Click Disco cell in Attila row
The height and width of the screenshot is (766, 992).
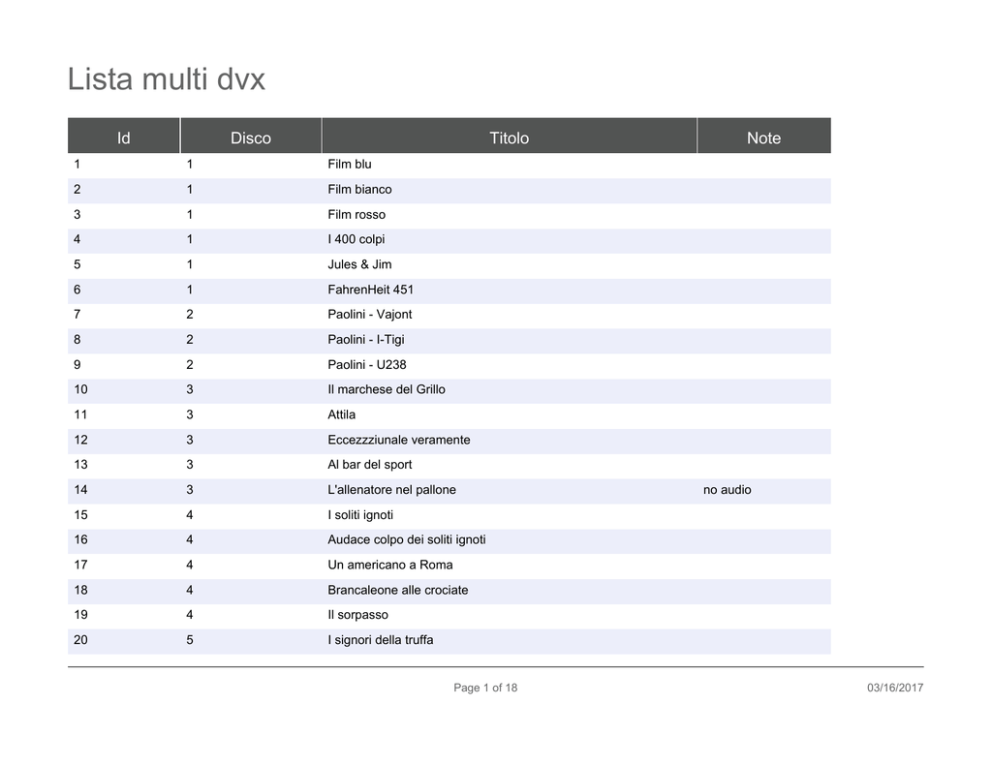(x=190, y=415)
